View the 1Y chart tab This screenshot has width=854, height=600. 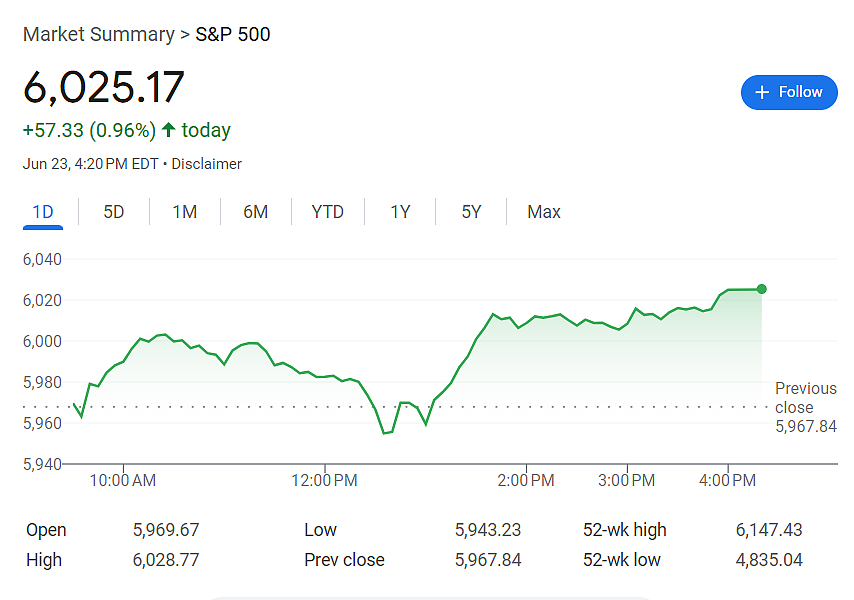[x=400, y=212]
